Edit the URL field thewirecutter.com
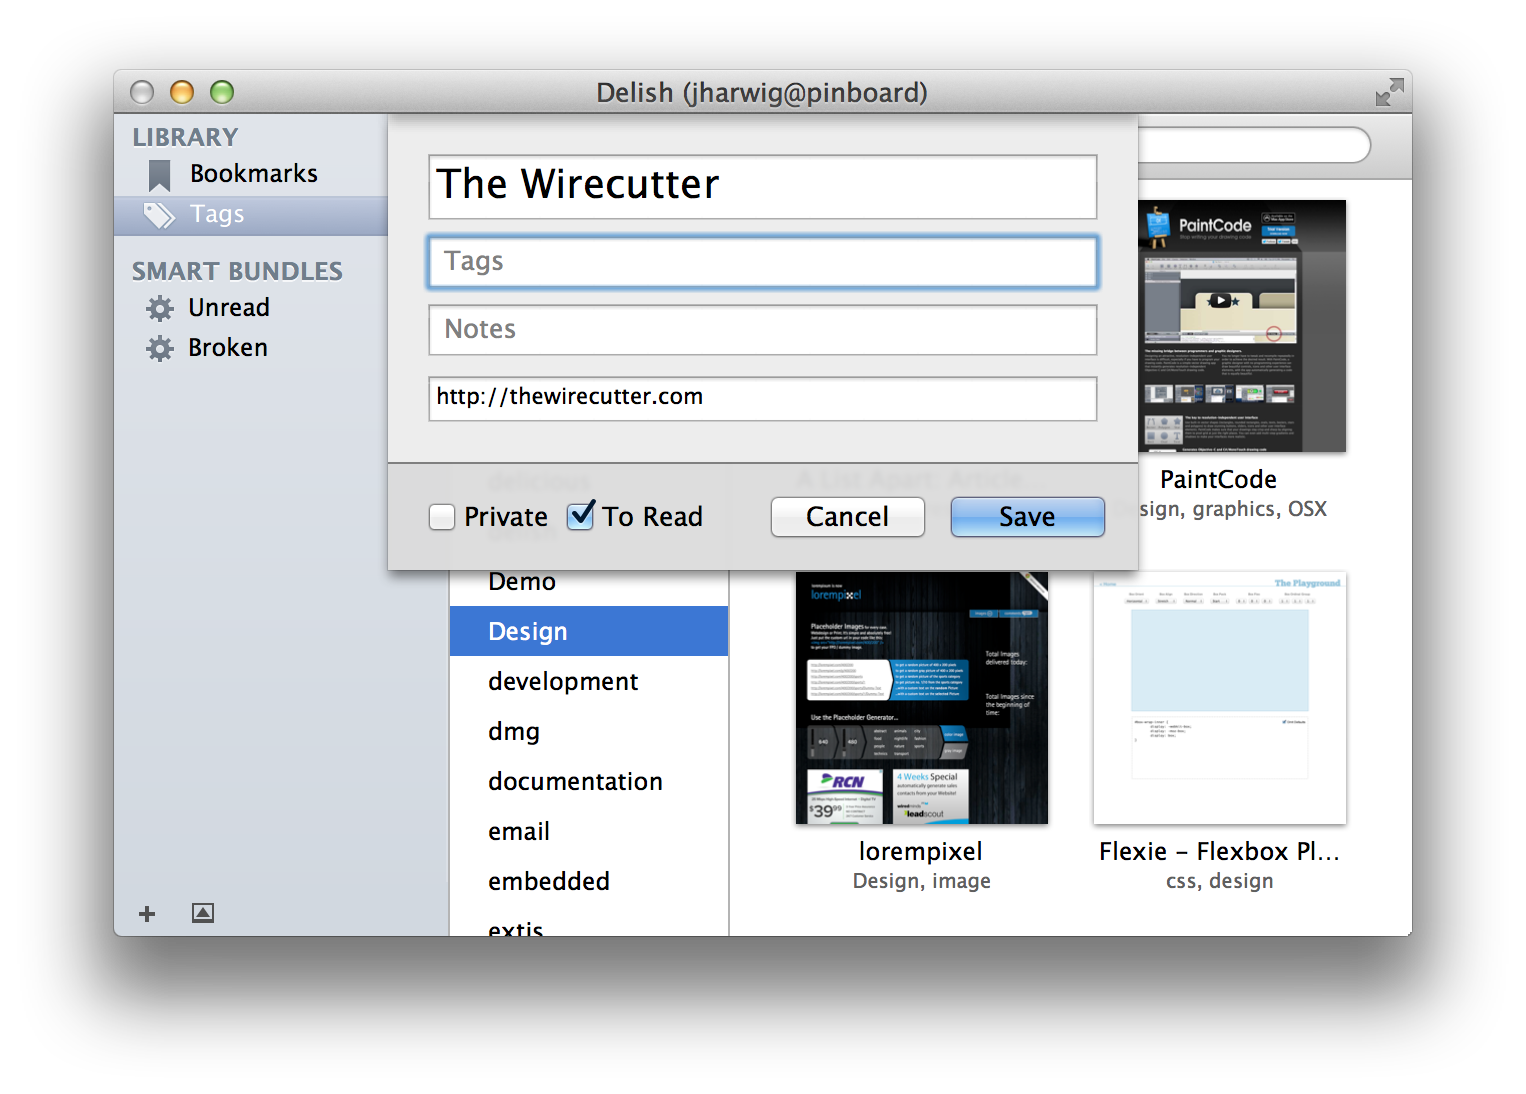The width and height of the screenshot is (1526, 1094). pyautogui.click(x=762, y=398)
